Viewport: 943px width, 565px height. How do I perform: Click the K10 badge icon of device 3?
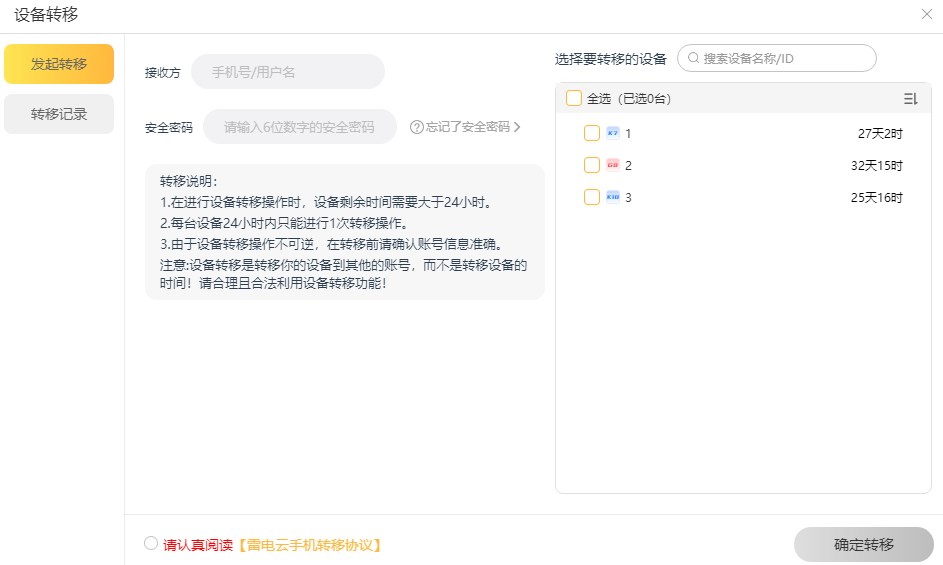pyautogui.click(x=613, y=197)
